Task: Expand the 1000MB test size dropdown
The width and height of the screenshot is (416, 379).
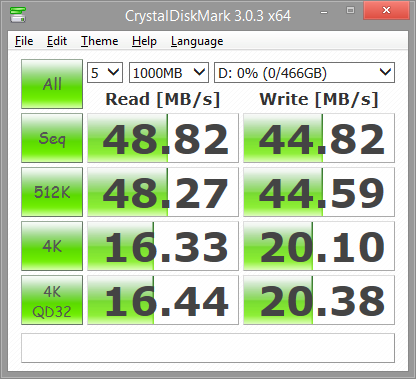Action: pyautogui.click(x=169, y=73)
